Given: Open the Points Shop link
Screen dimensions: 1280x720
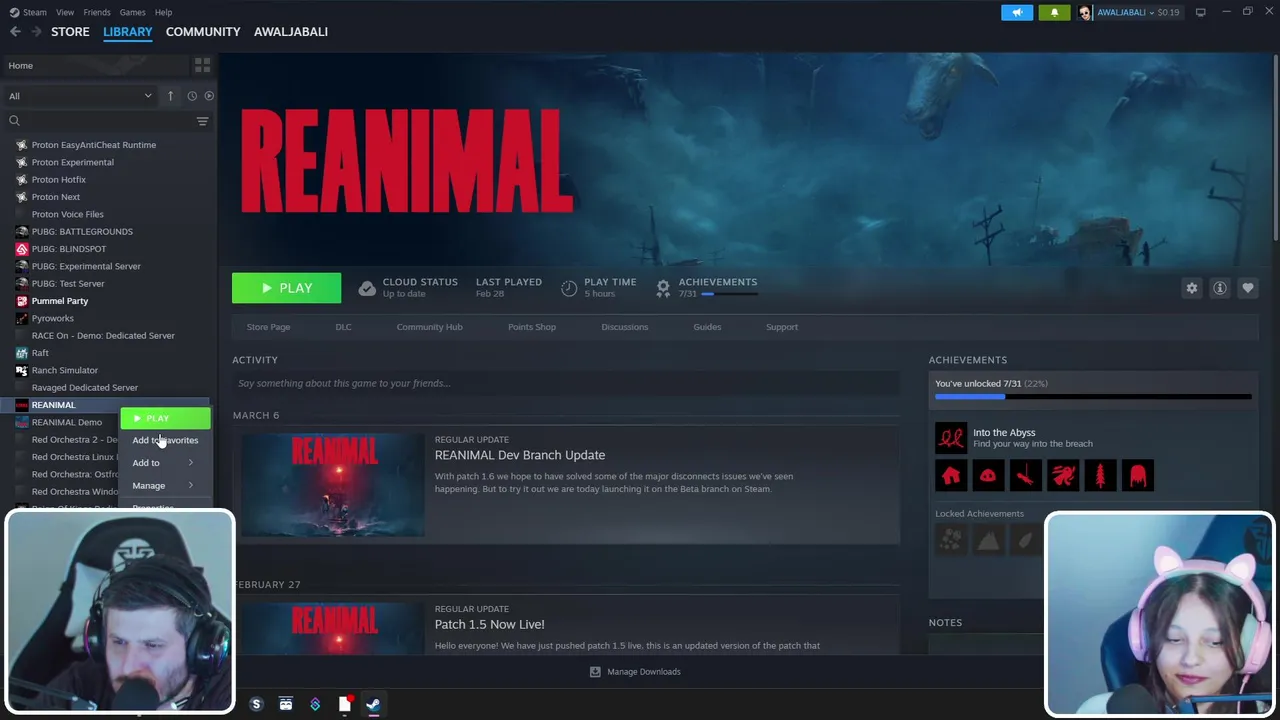Looking at the screenshot, I should pyautogui.click(x=532, y=327).
